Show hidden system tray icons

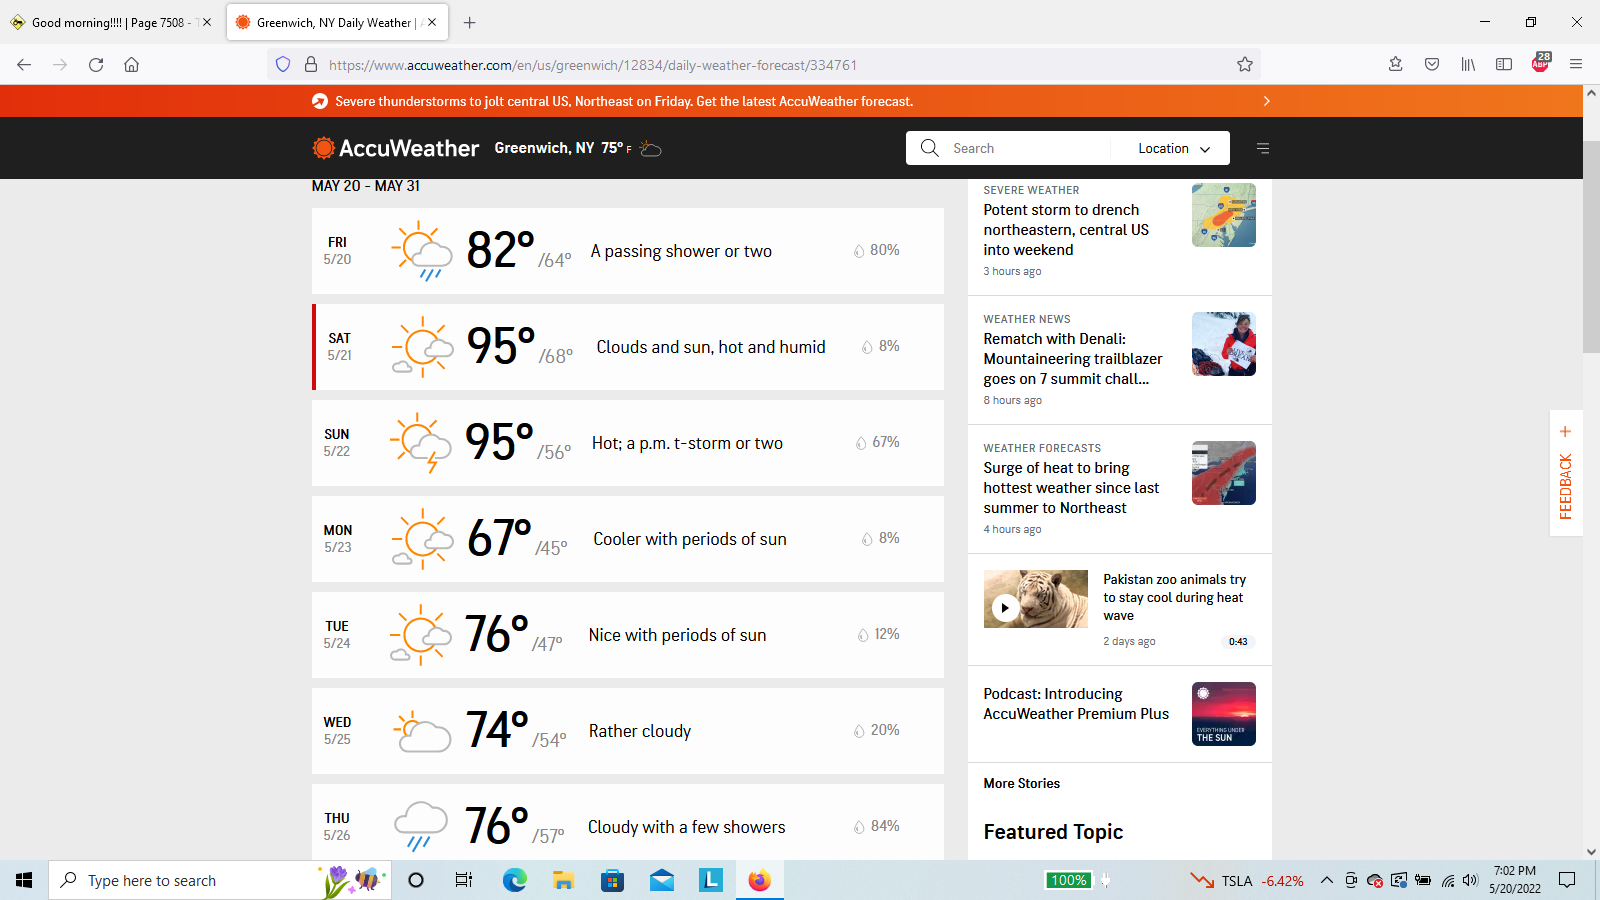(1326, 880)
